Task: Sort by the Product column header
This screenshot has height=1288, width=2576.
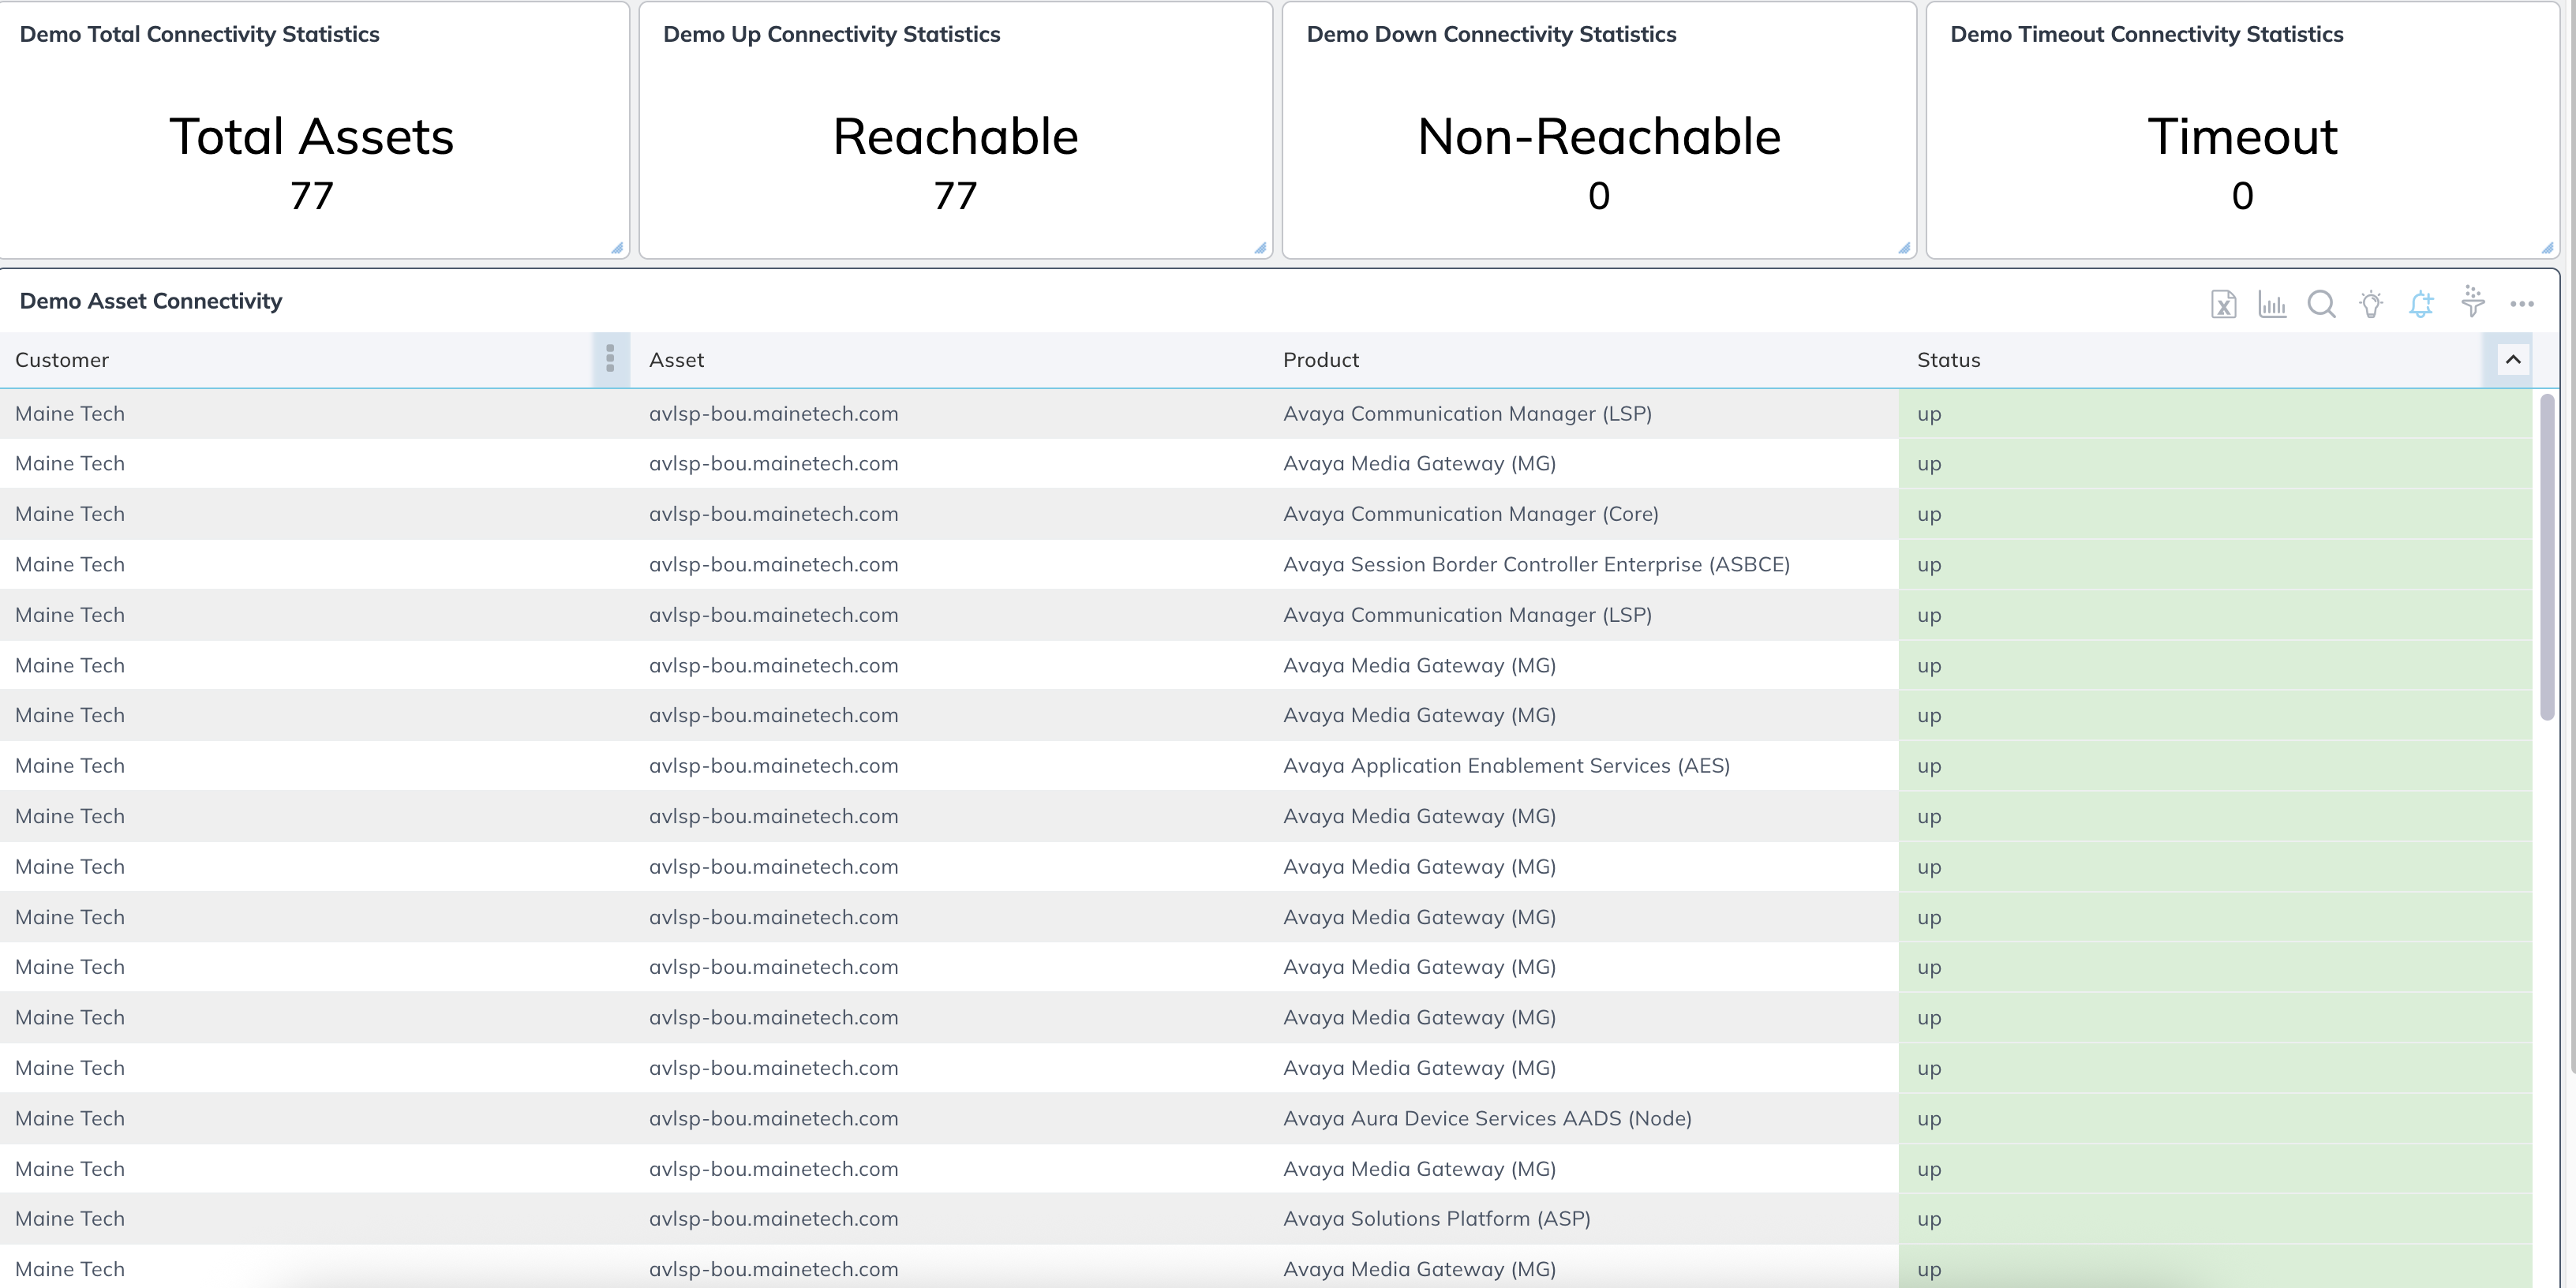Action: 1321,360
